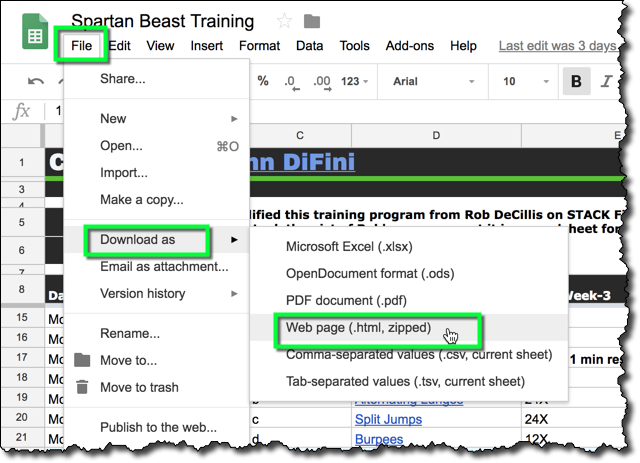Click the Burpees link
640x463 pixels.
pos(379,439)
